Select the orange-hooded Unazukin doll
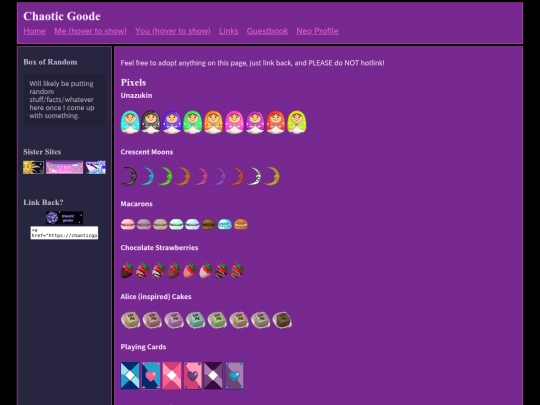Viewport: 540px width, 405px height. tap(214, 122)
